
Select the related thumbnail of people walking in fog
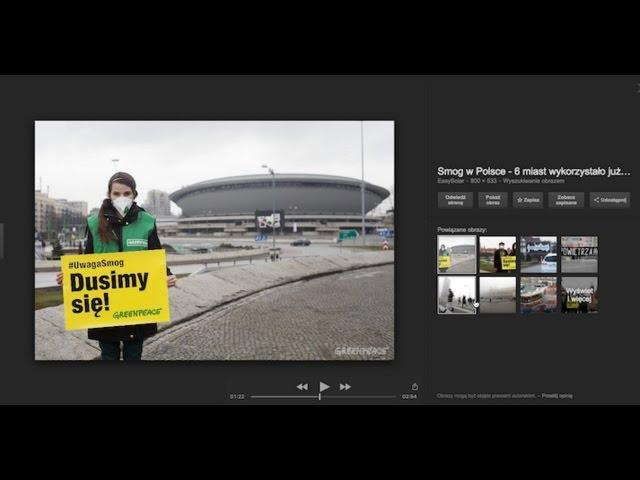457,295
